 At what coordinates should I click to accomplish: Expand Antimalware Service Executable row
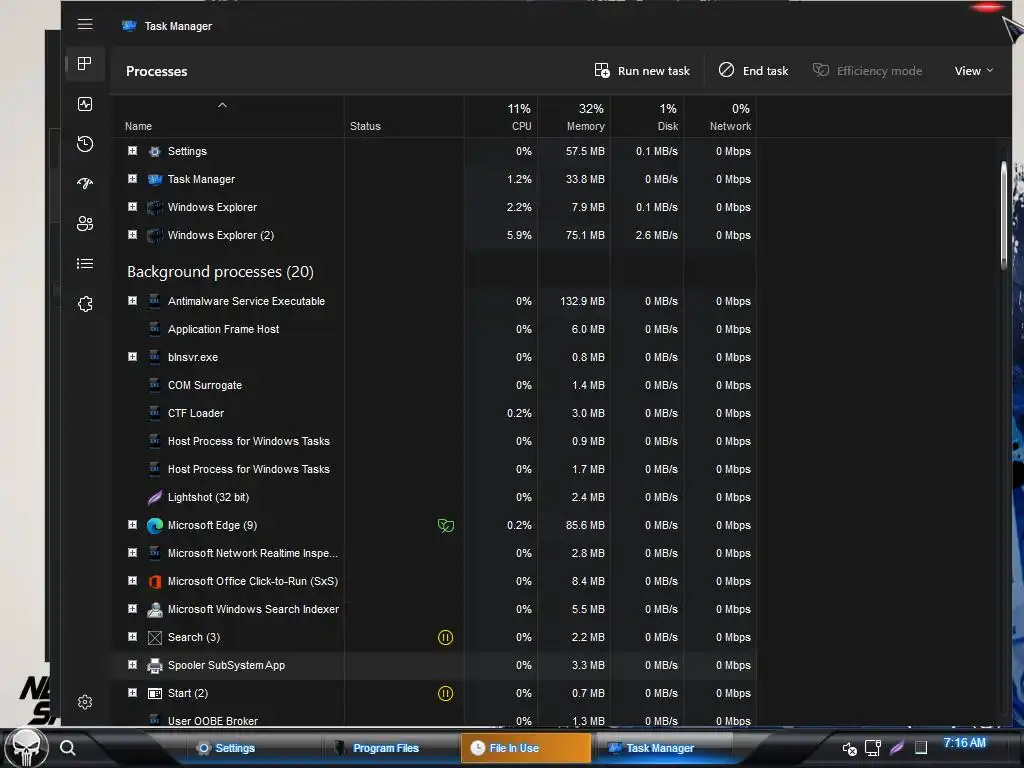(133, 301)
